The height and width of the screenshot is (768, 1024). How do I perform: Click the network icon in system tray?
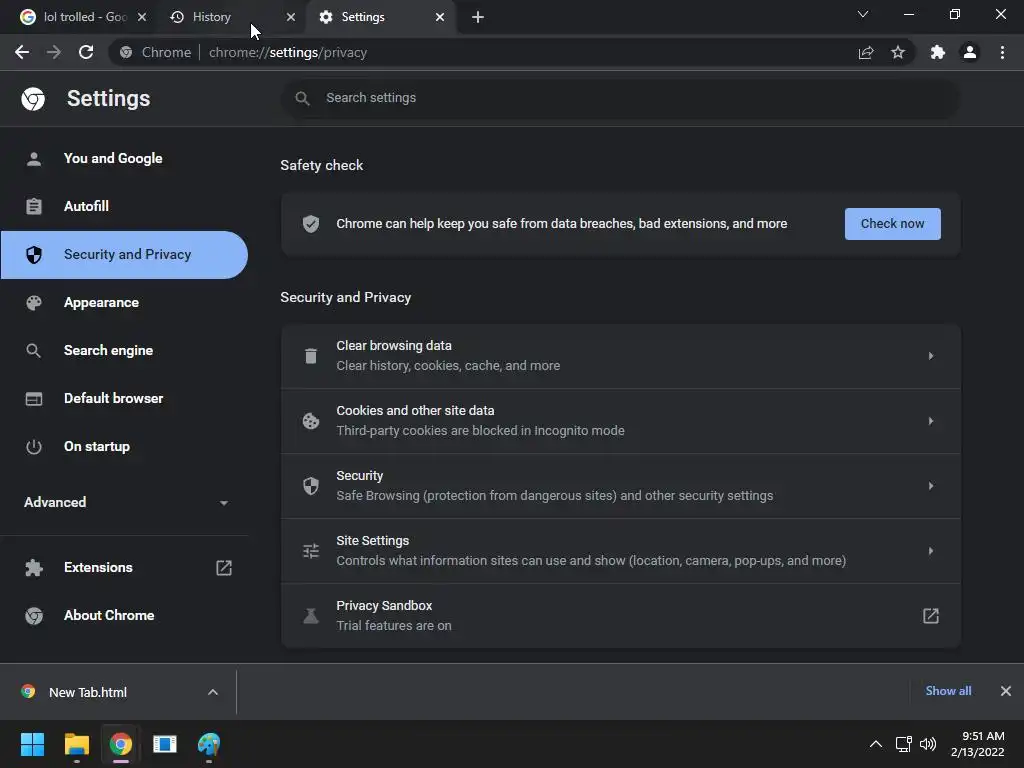click(x=904, y=744)
